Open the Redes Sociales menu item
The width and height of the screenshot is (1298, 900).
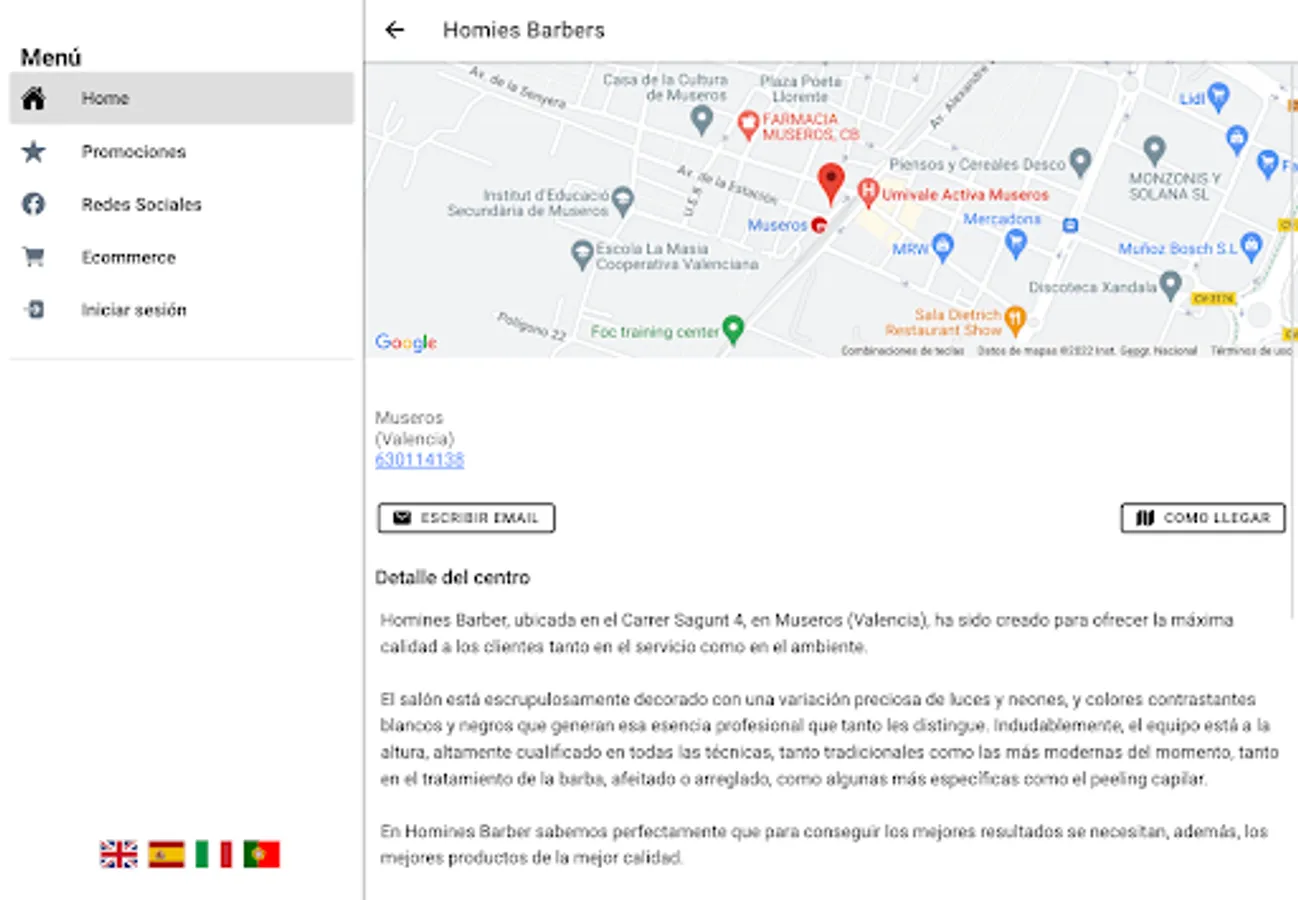pos(182,204)
